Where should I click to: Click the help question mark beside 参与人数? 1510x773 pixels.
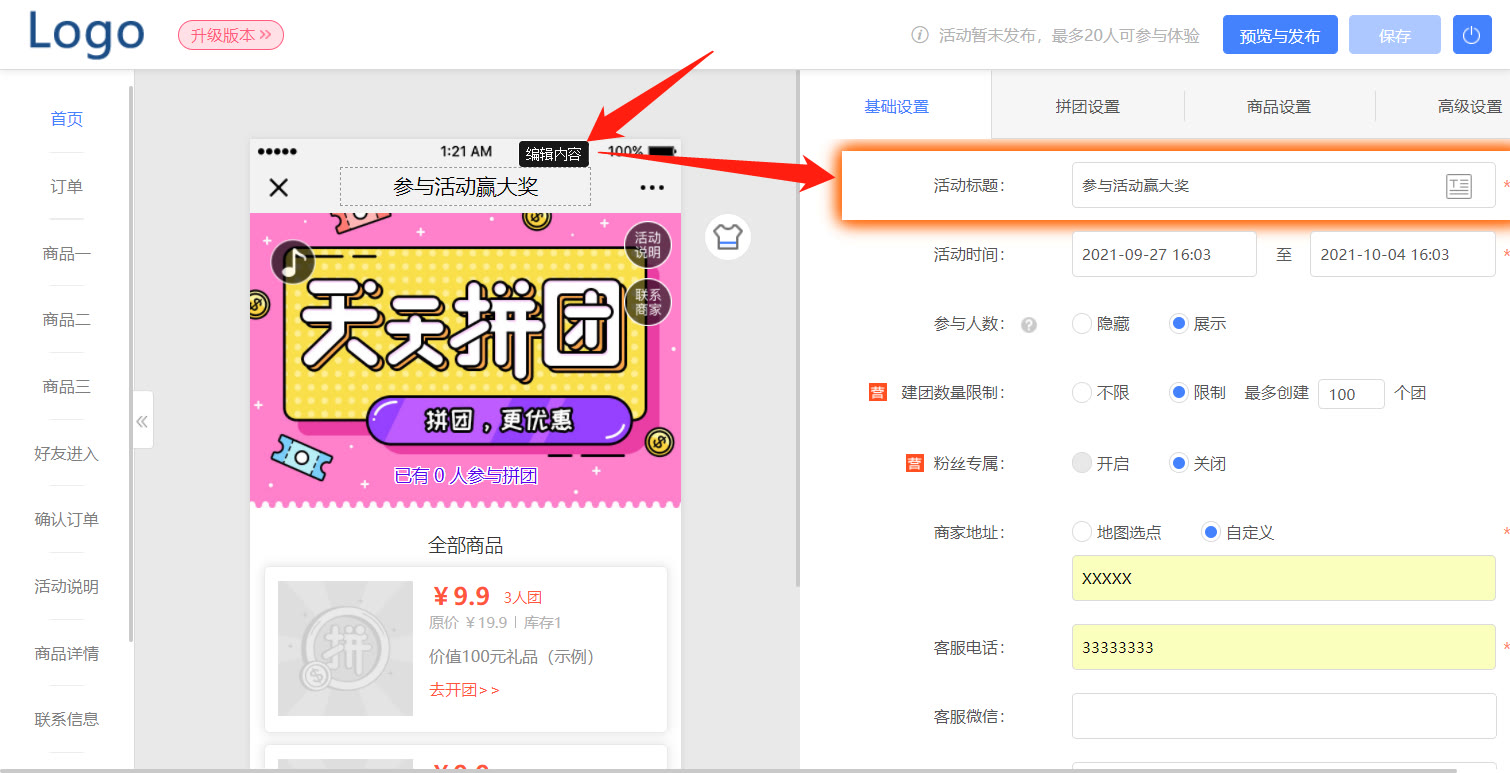pos(1028,323)
